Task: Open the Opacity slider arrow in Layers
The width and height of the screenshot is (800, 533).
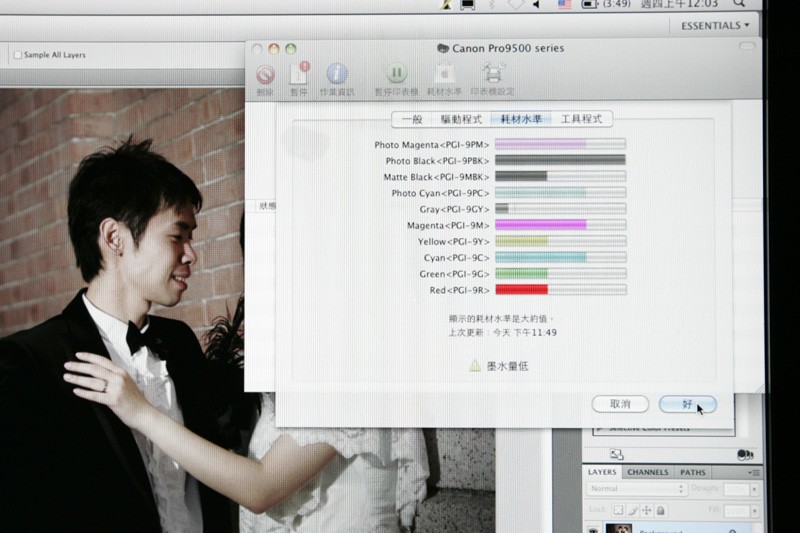Action: click(x=754, y=489)
